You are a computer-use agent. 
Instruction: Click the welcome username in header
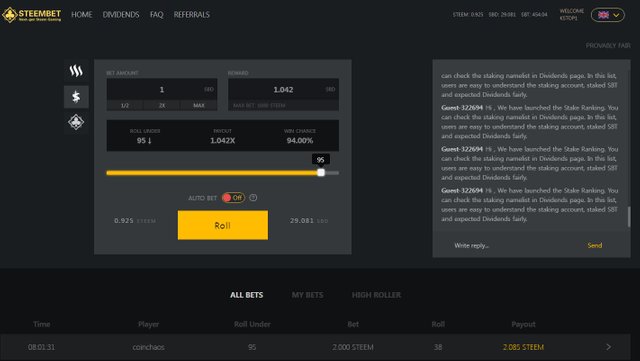click(568, 18)
